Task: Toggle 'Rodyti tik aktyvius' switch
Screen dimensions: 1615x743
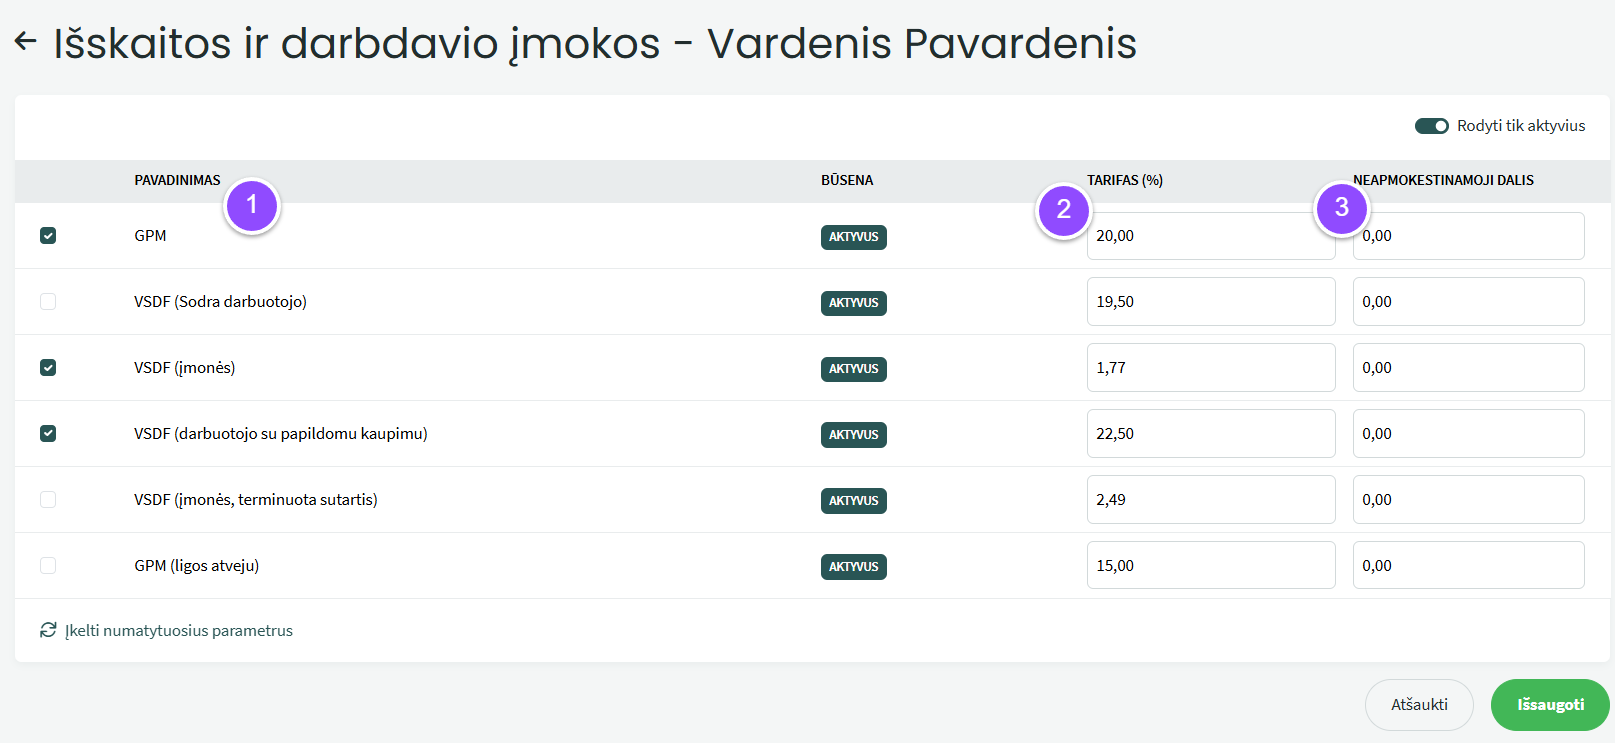Action: coord(1431,126)
